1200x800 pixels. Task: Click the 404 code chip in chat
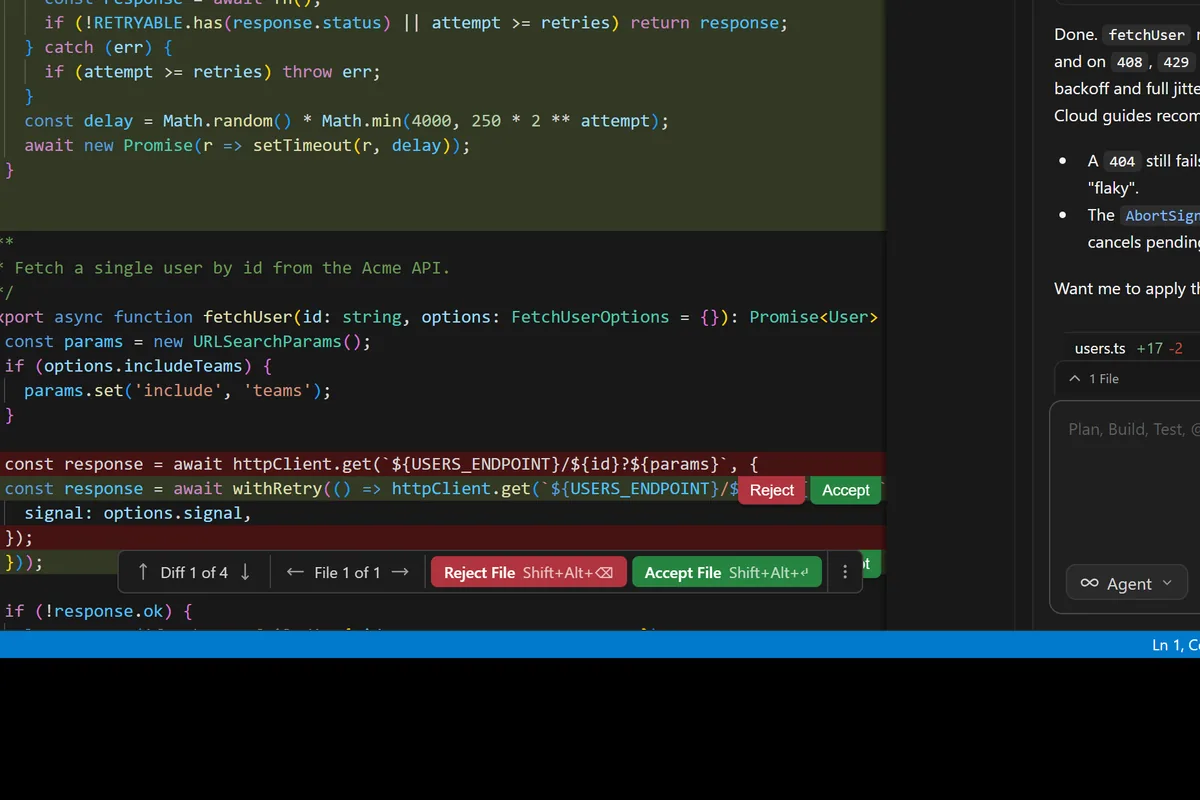(x=1122, y=161)
